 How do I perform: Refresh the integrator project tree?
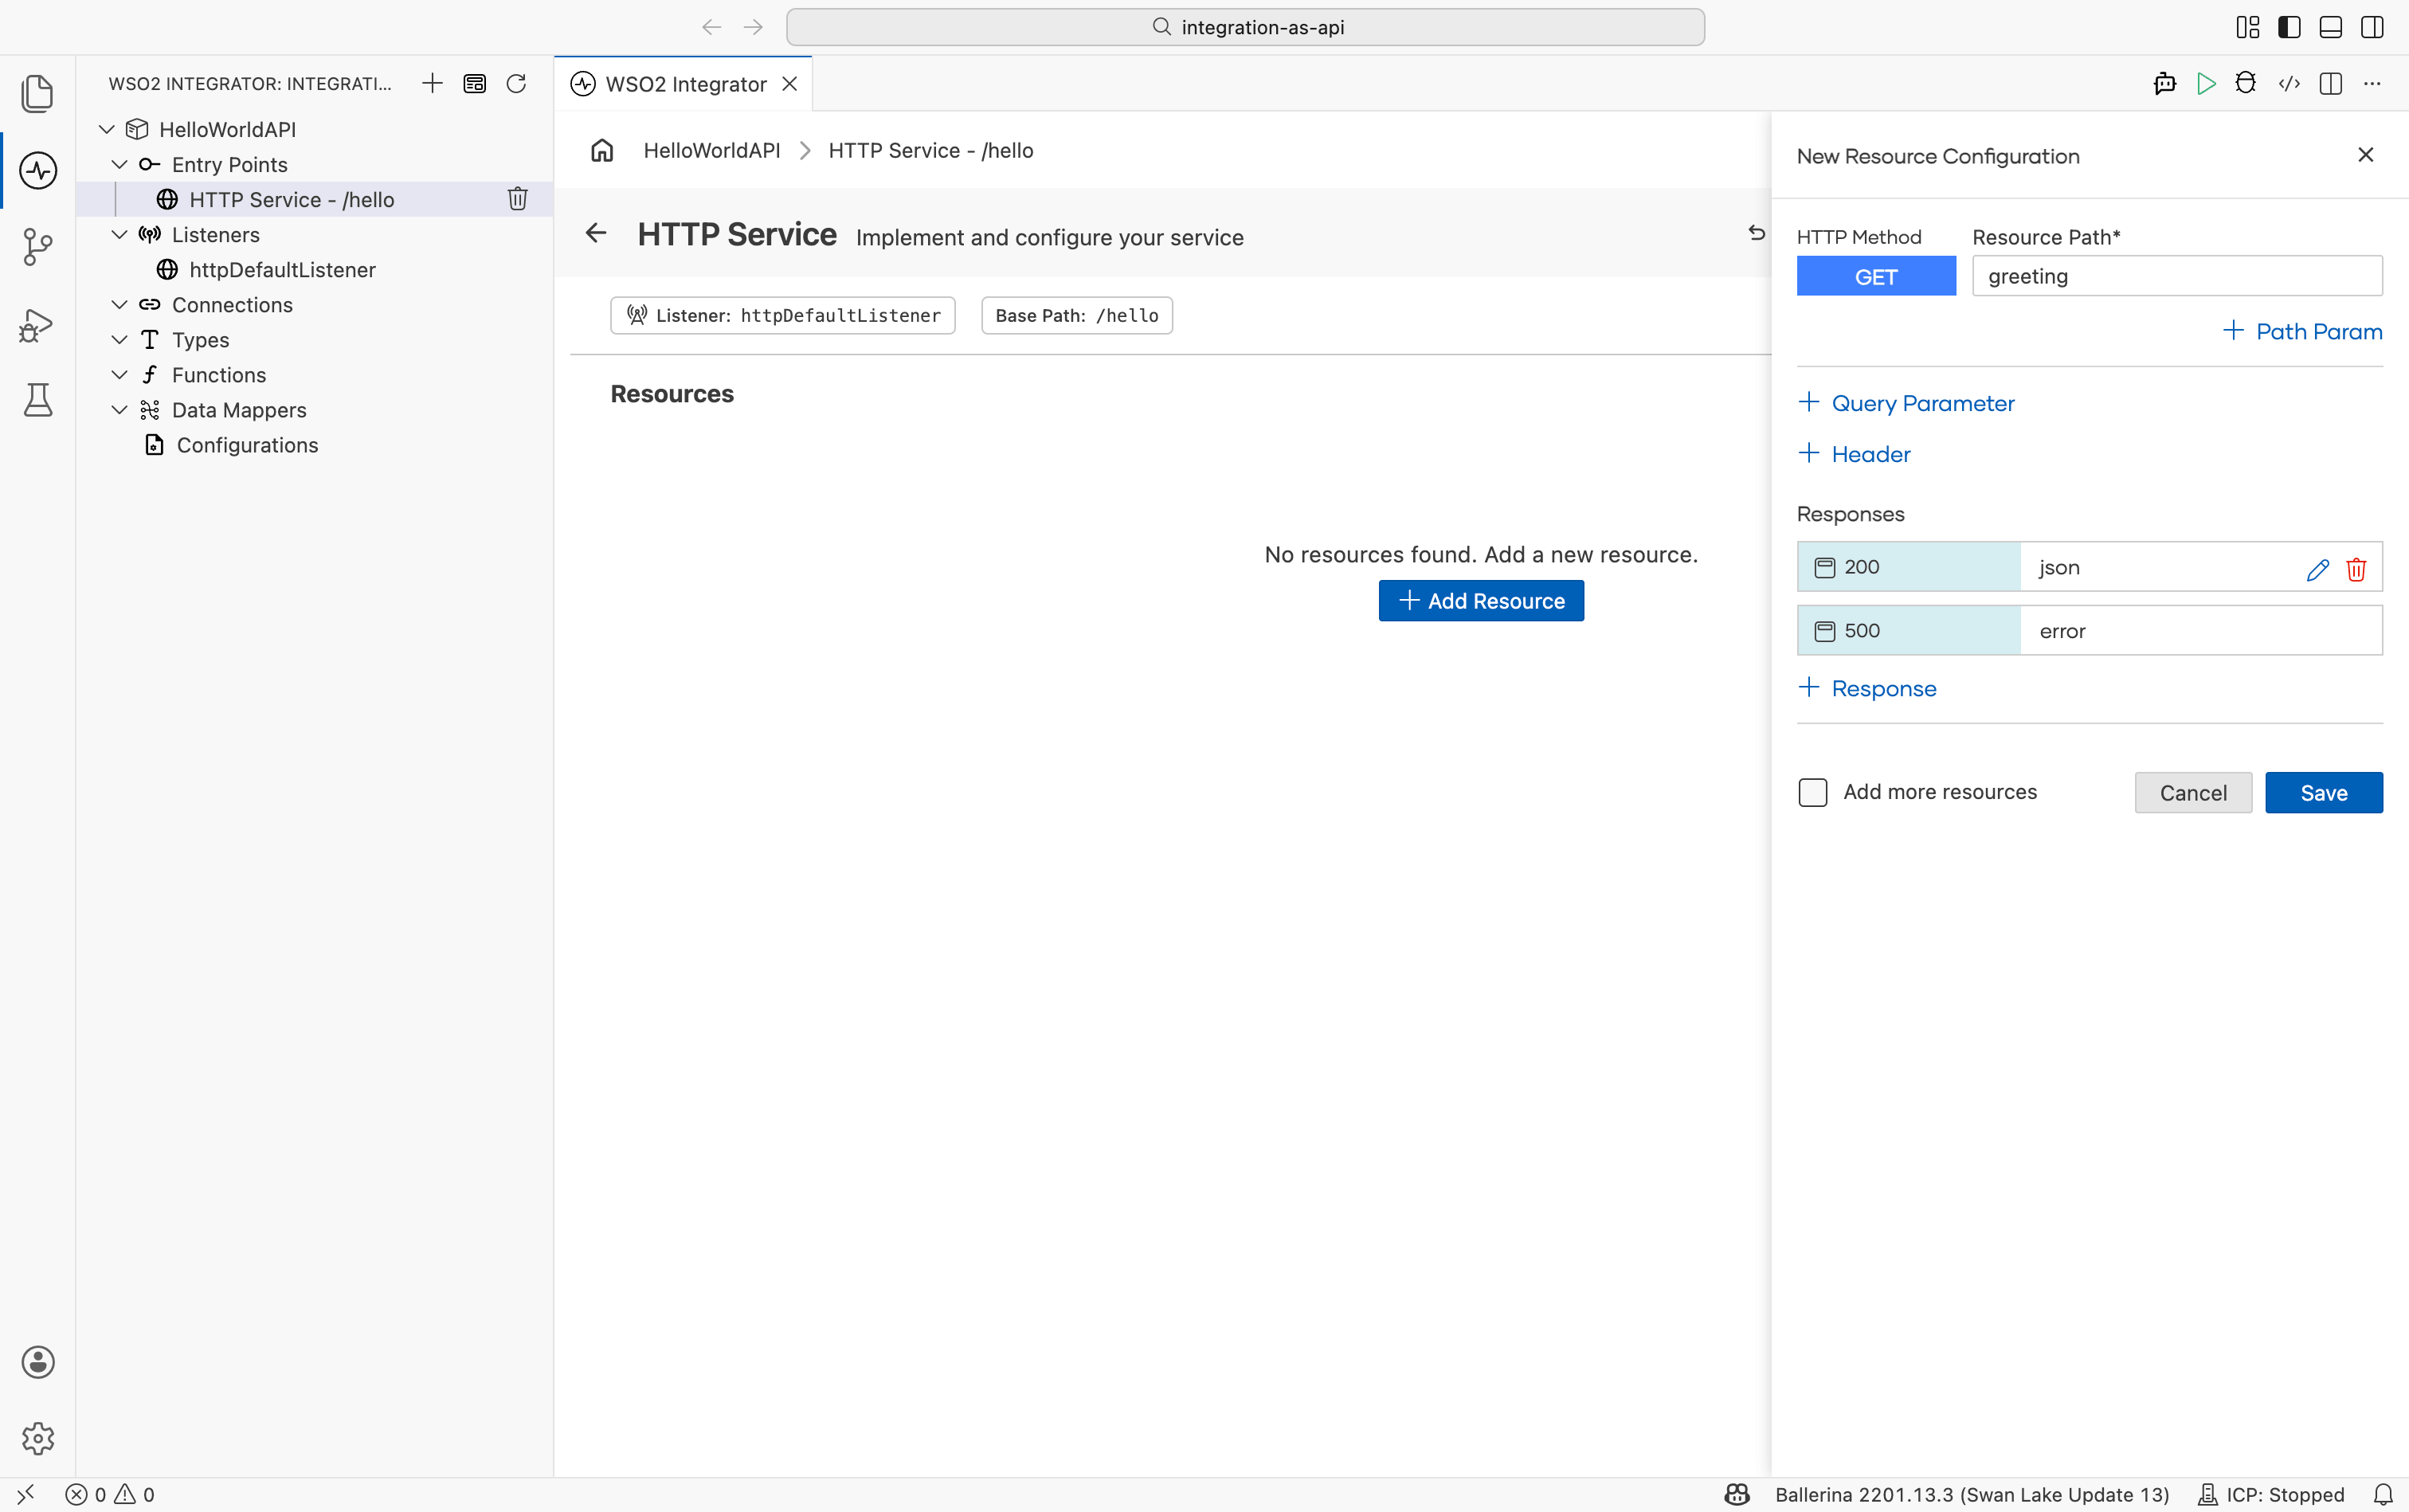click(x=516, y=83)
